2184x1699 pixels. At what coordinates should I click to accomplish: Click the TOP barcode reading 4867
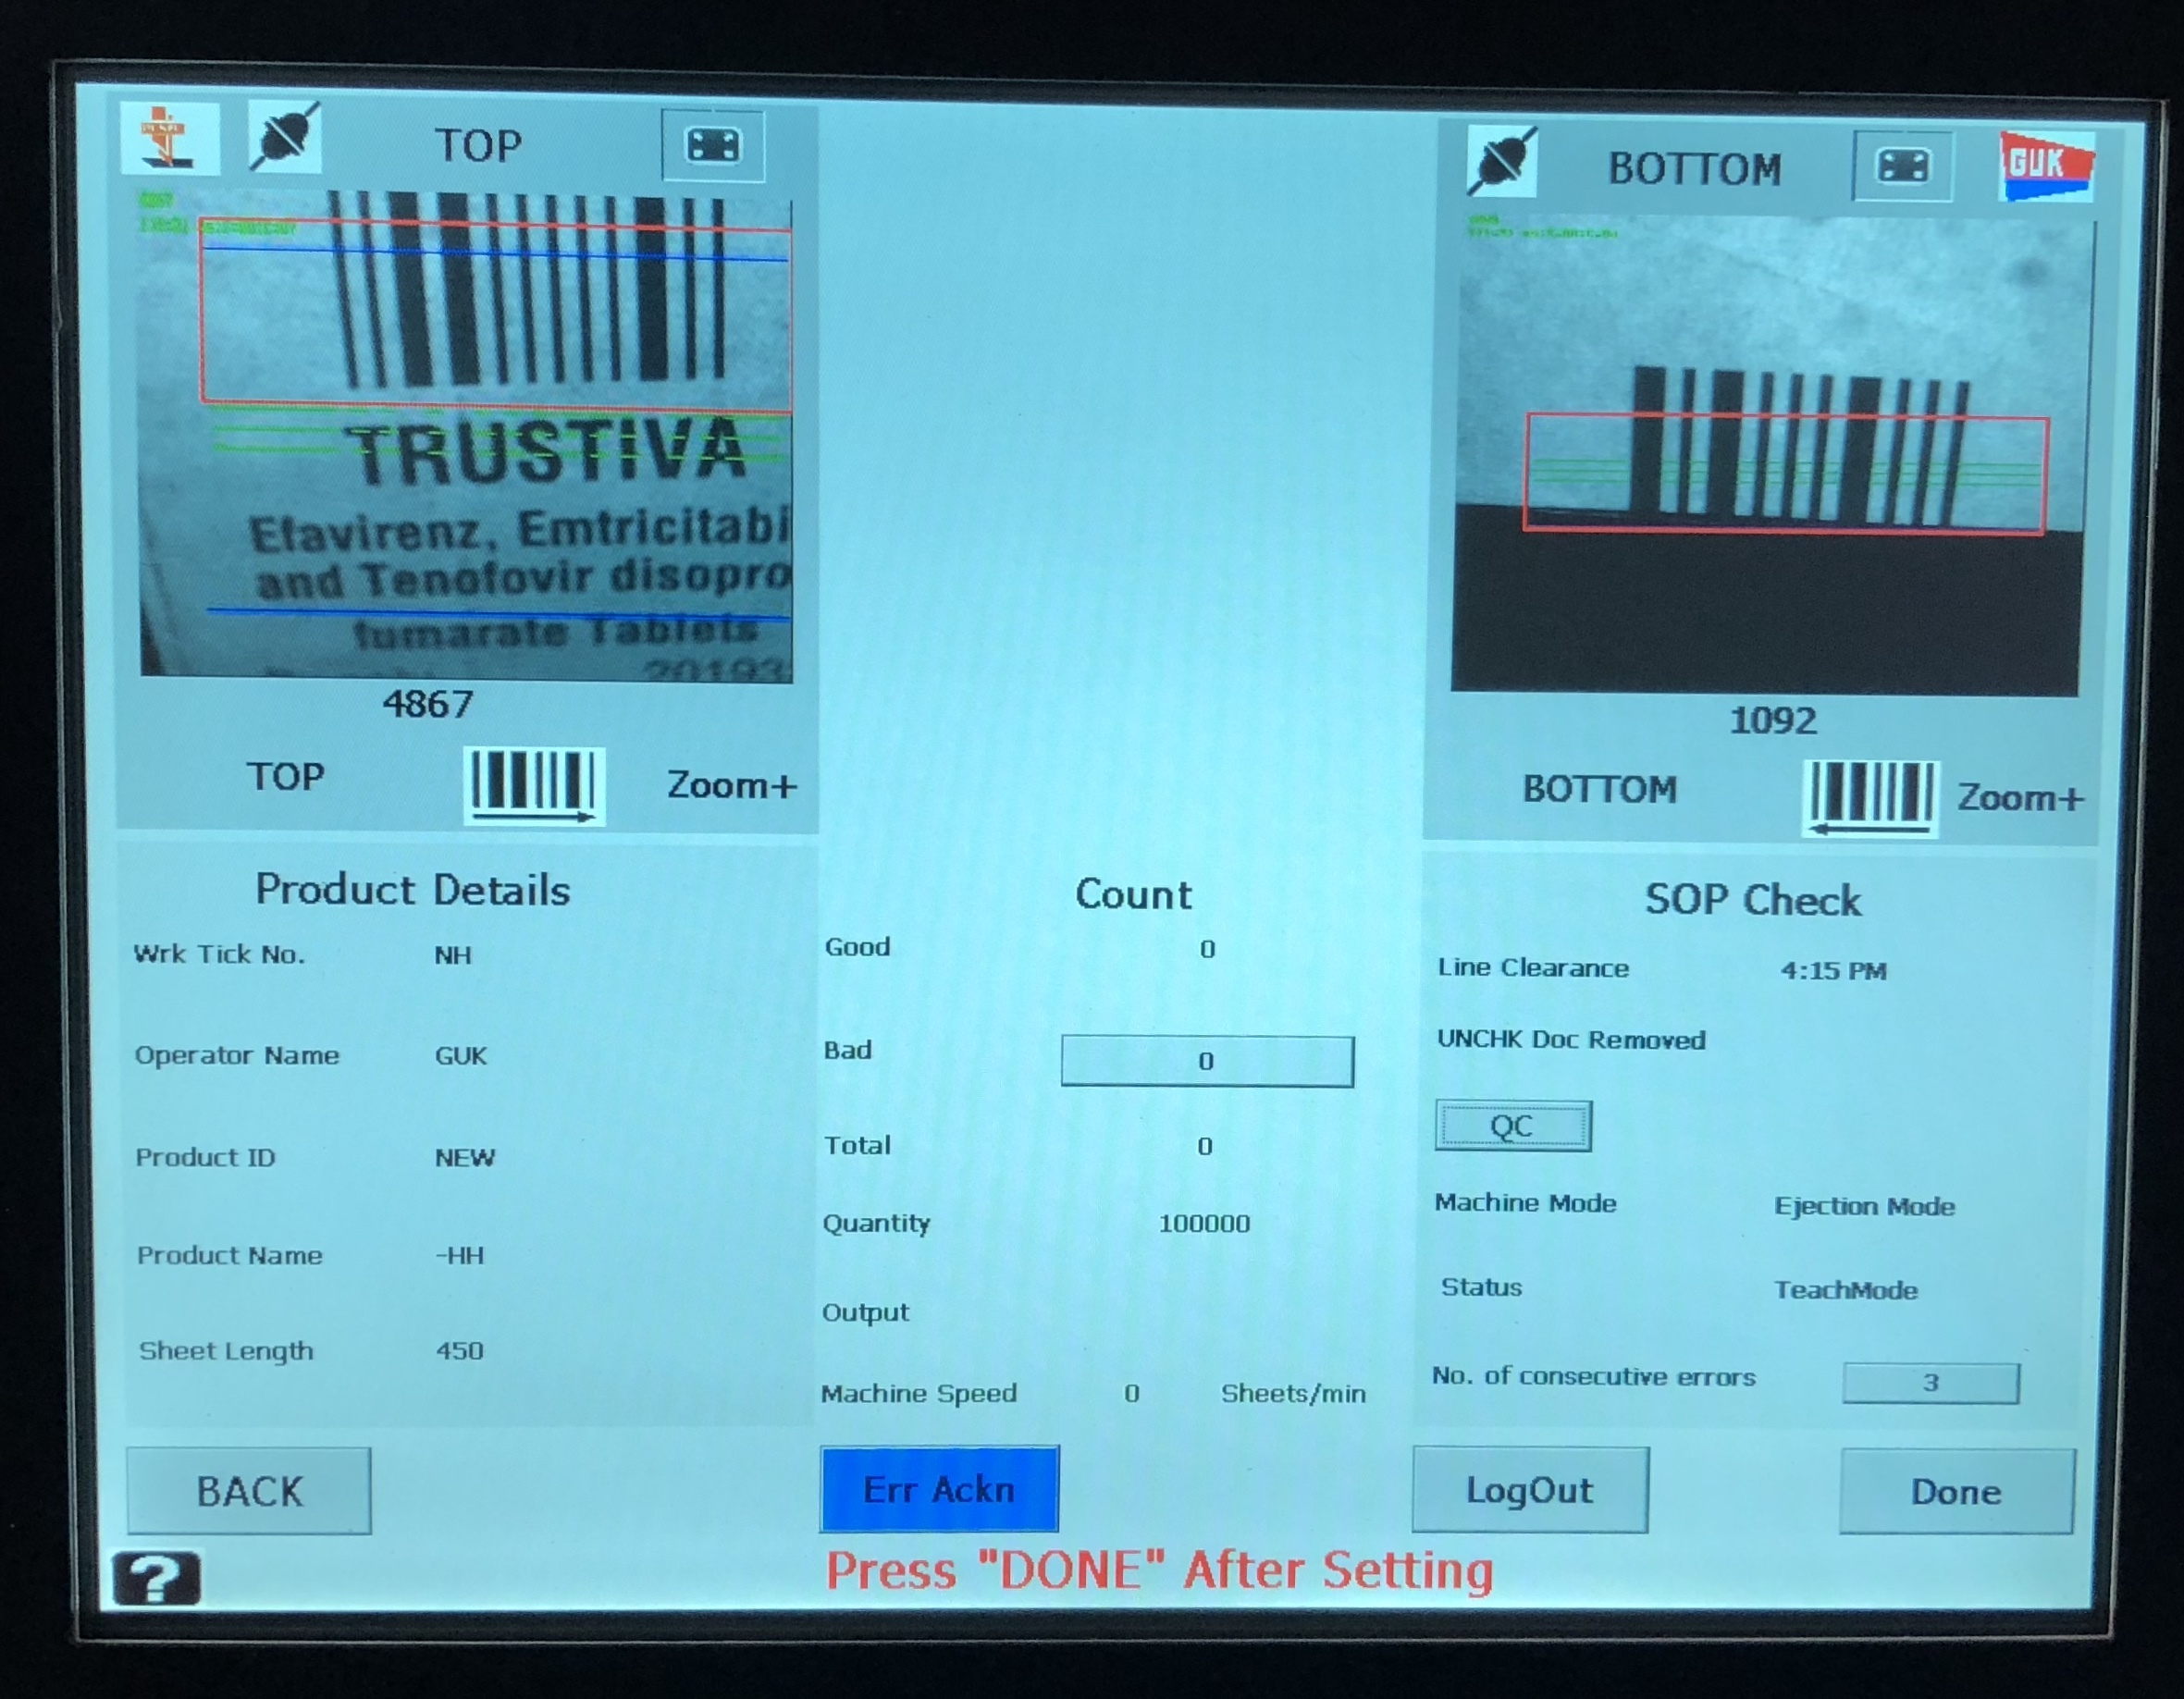pos(428,705)
